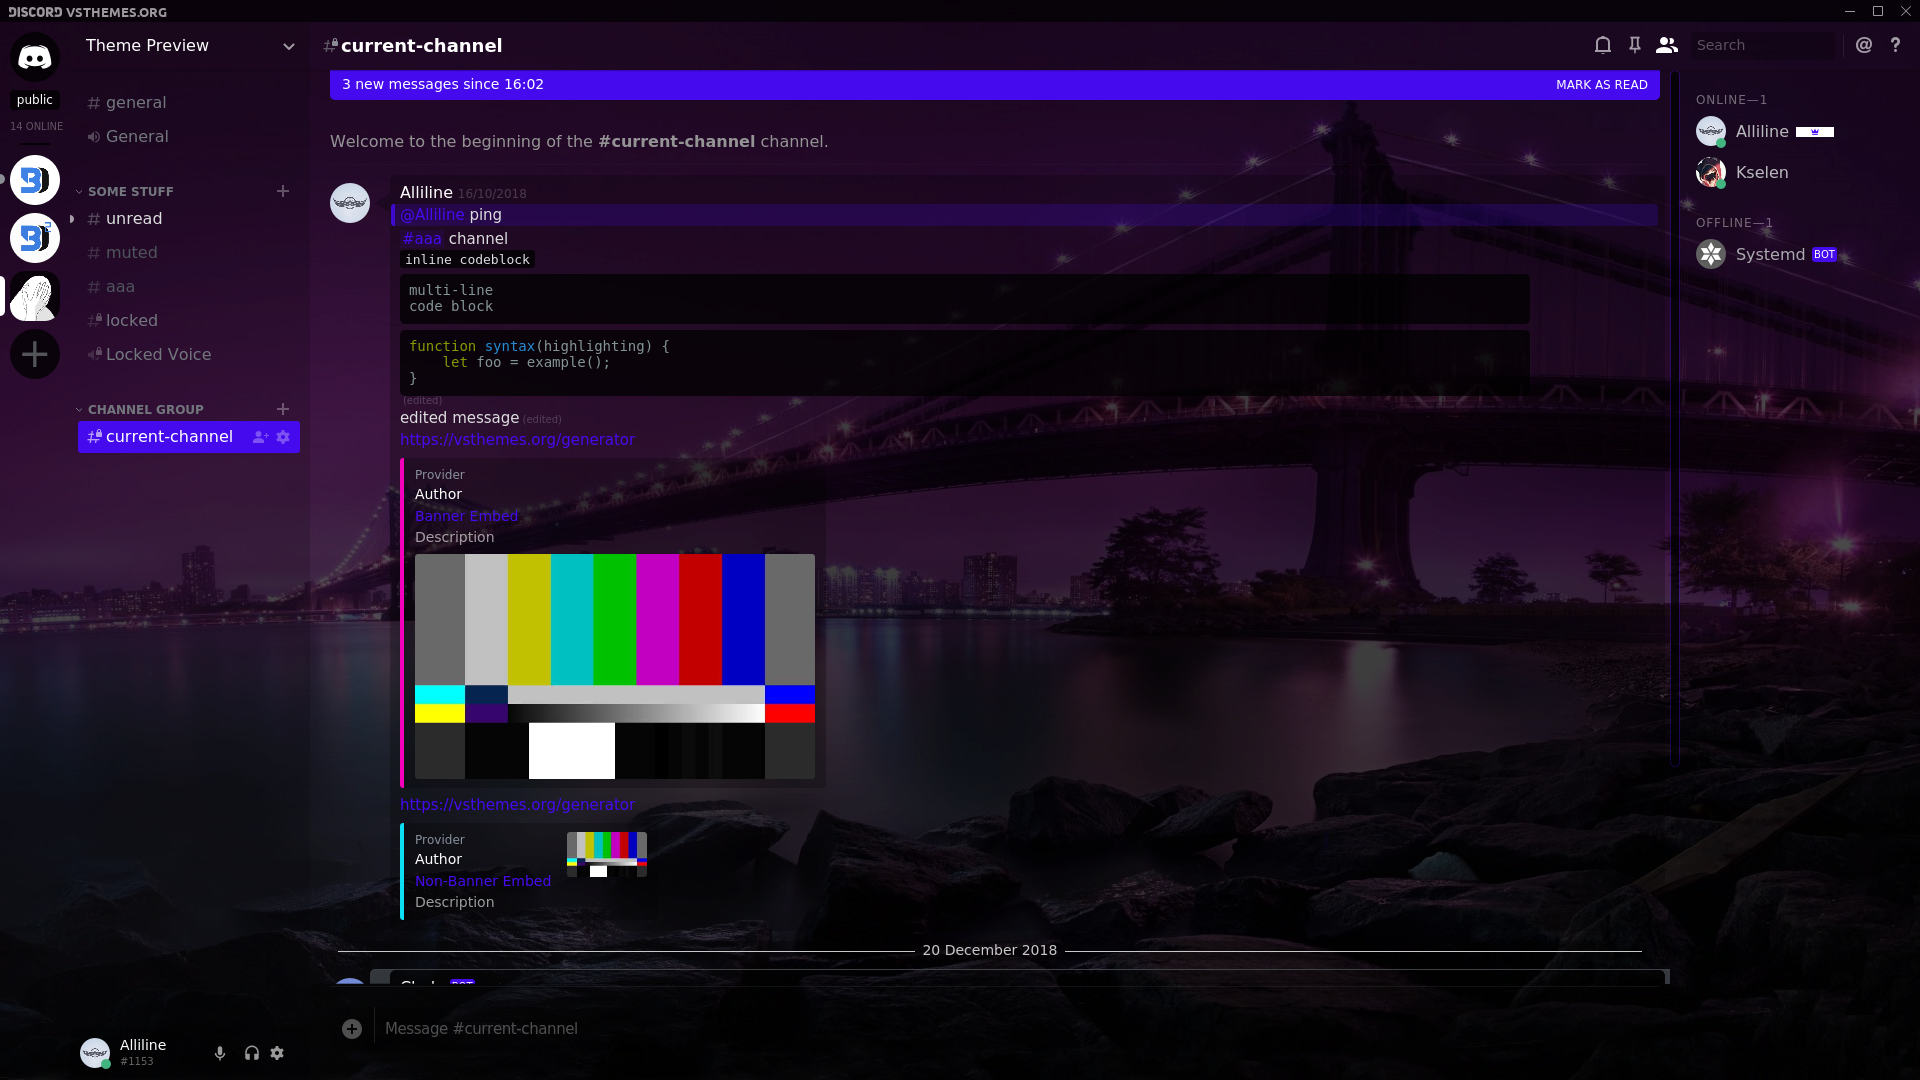The height and width of the screenshot is (1080, 1920).
Task: Open user settings gear
Action: [278, 1053]
